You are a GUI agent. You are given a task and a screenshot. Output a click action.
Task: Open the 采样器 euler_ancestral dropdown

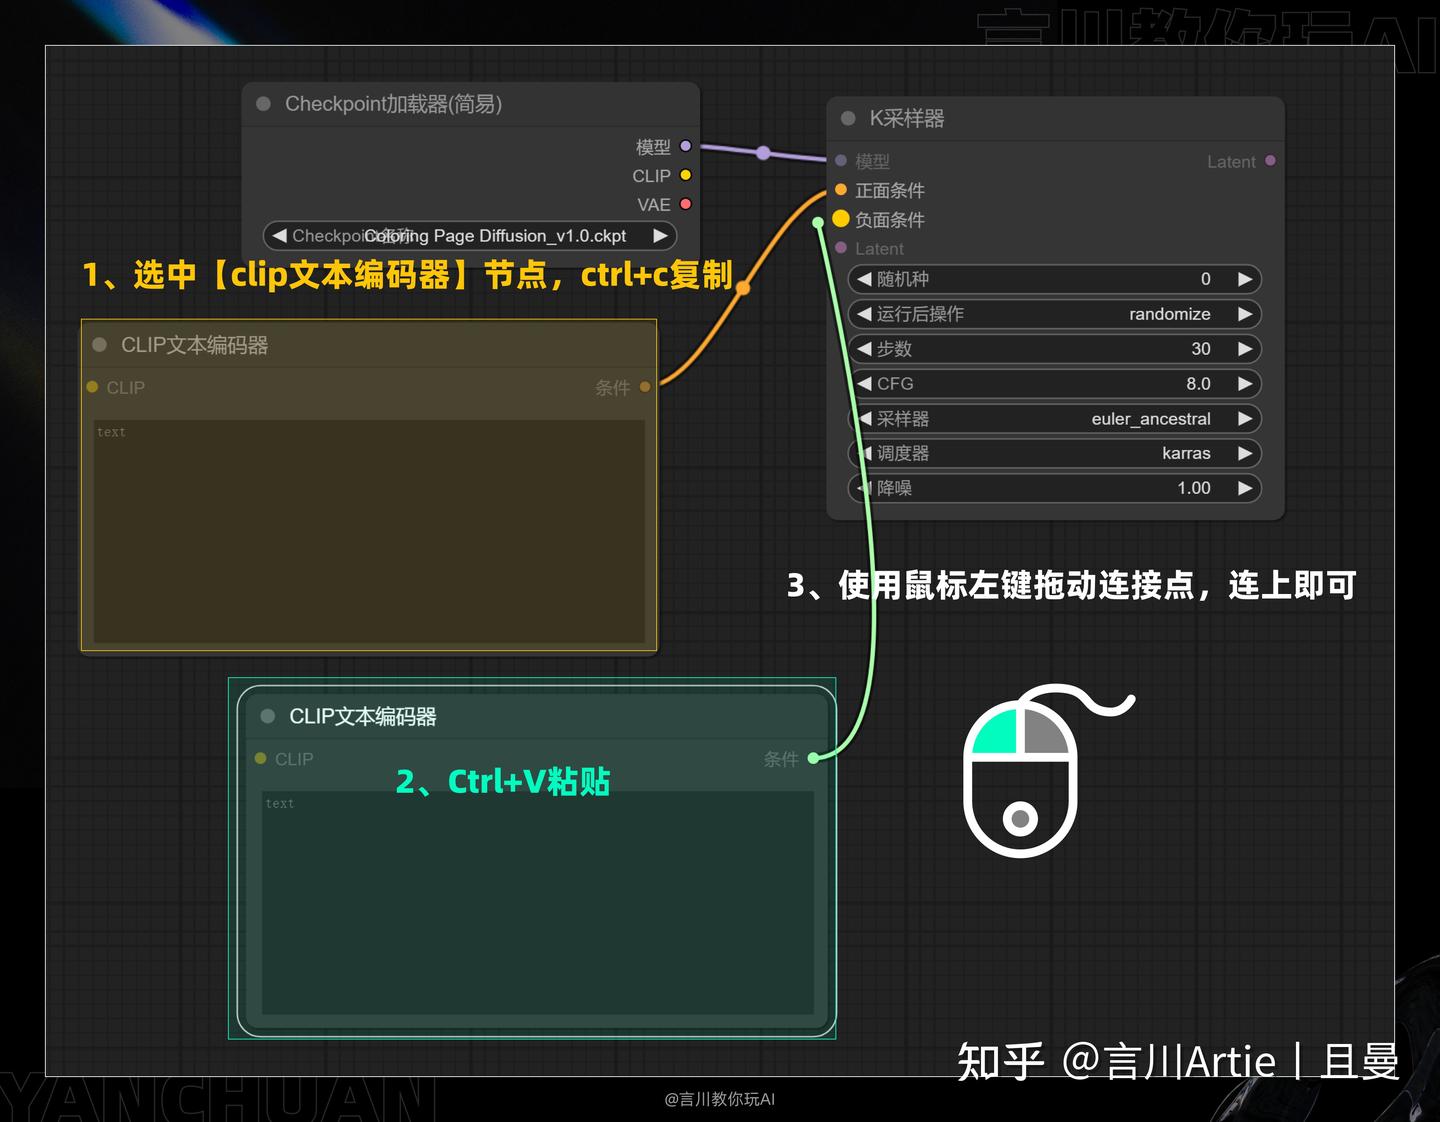(1055, 419)
